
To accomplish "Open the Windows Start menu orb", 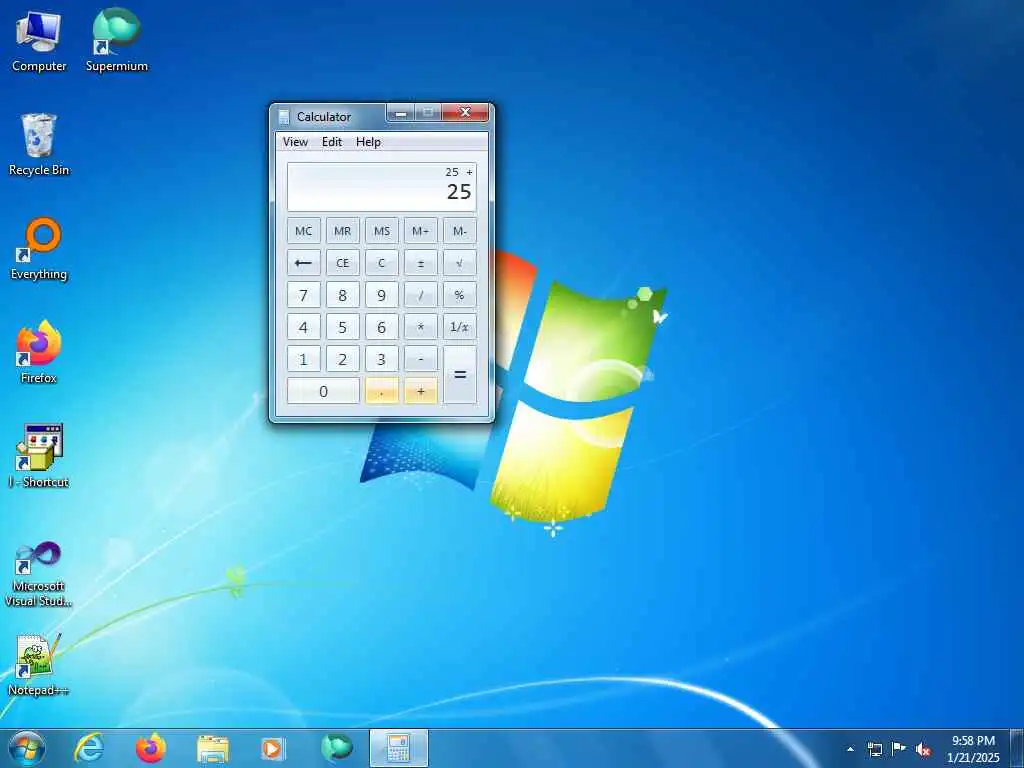I will (27, 748).
